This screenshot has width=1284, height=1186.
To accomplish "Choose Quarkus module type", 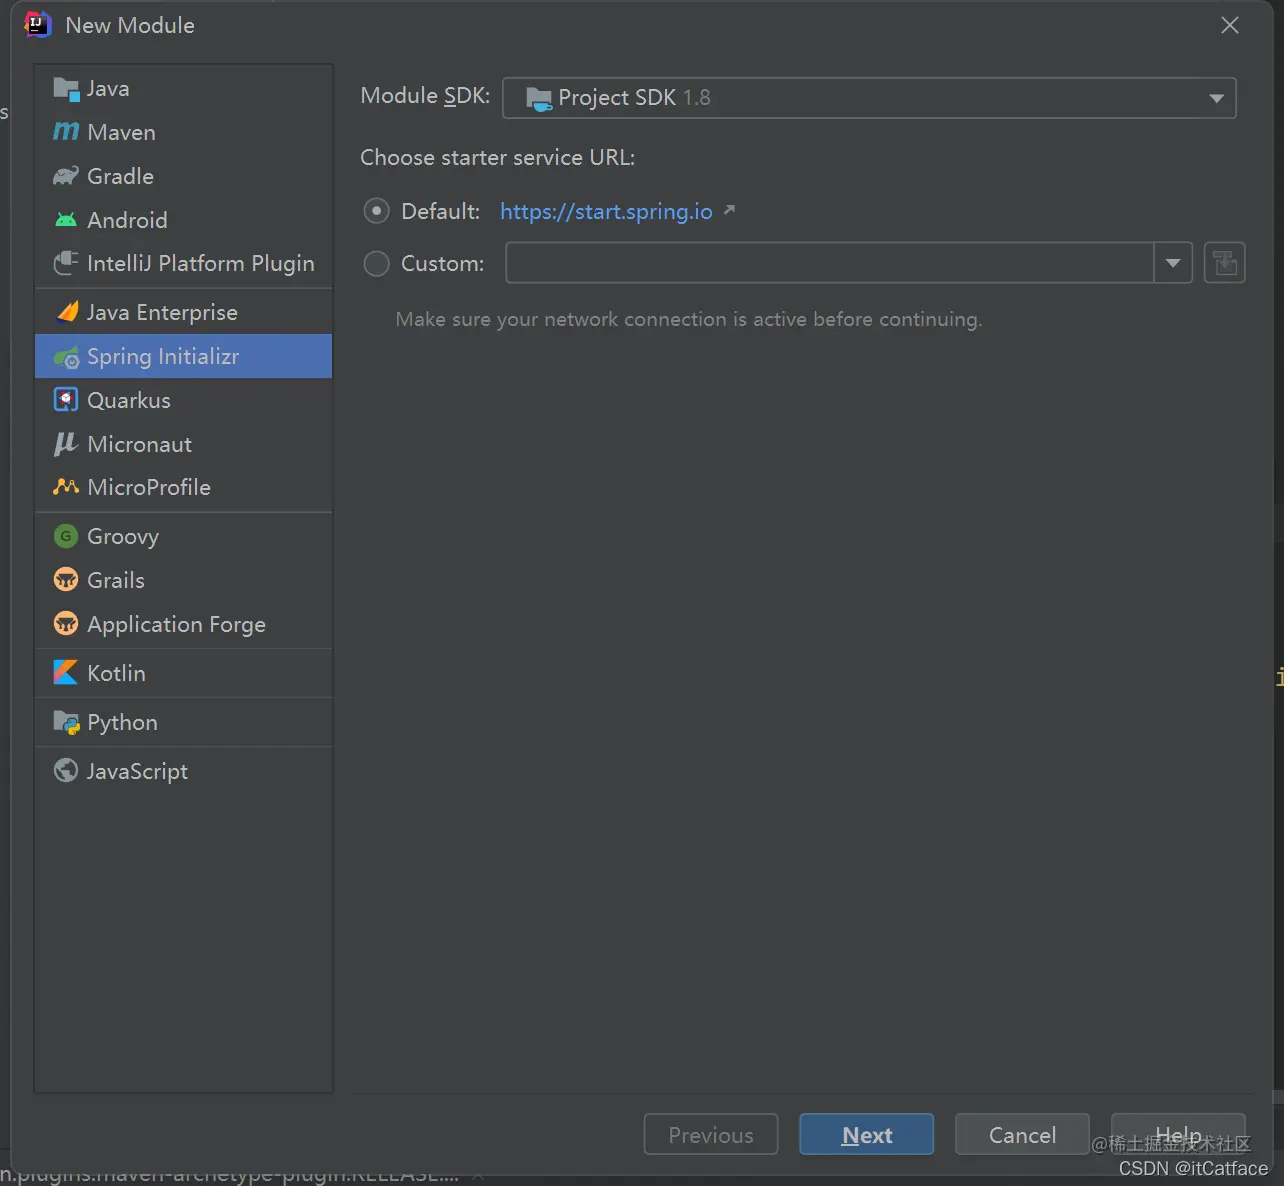I will point(184,400).
